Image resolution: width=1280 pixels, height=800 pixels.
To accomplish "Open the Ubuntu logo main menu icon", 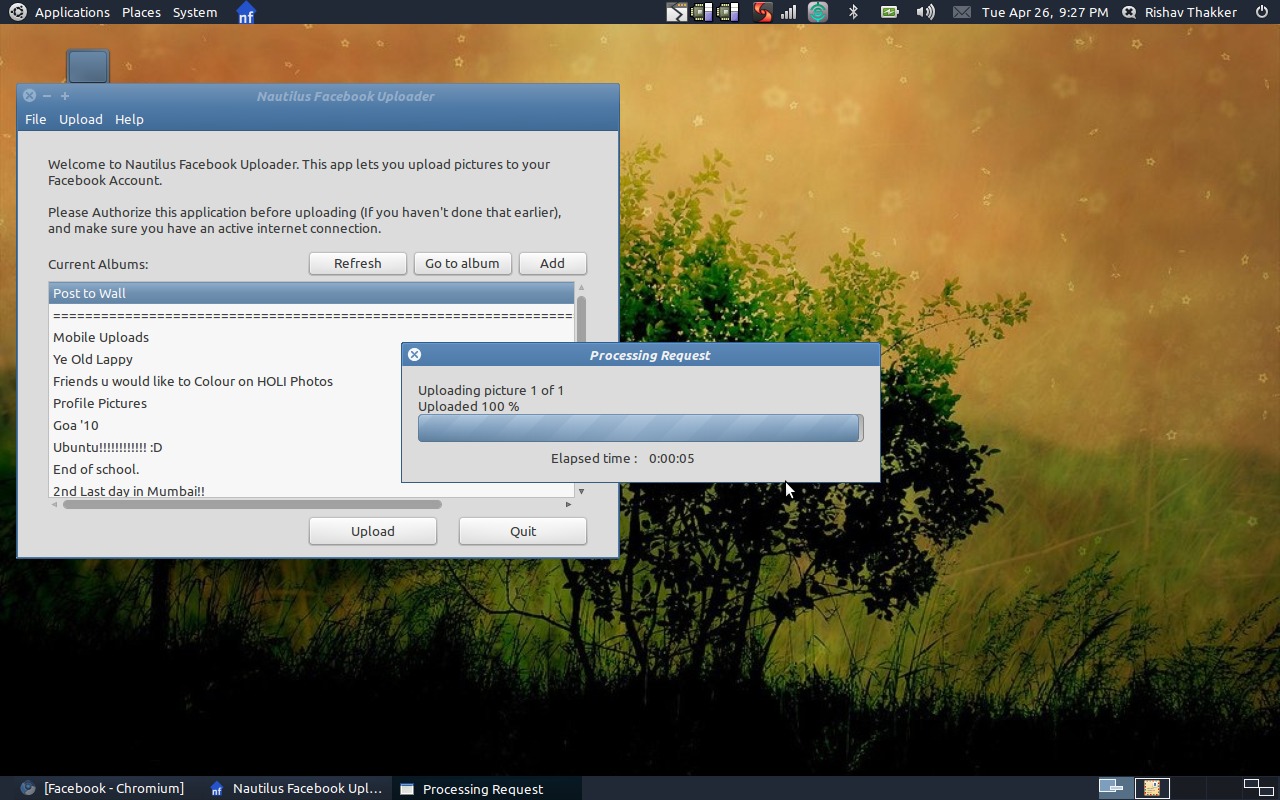I will click(17, 12).
